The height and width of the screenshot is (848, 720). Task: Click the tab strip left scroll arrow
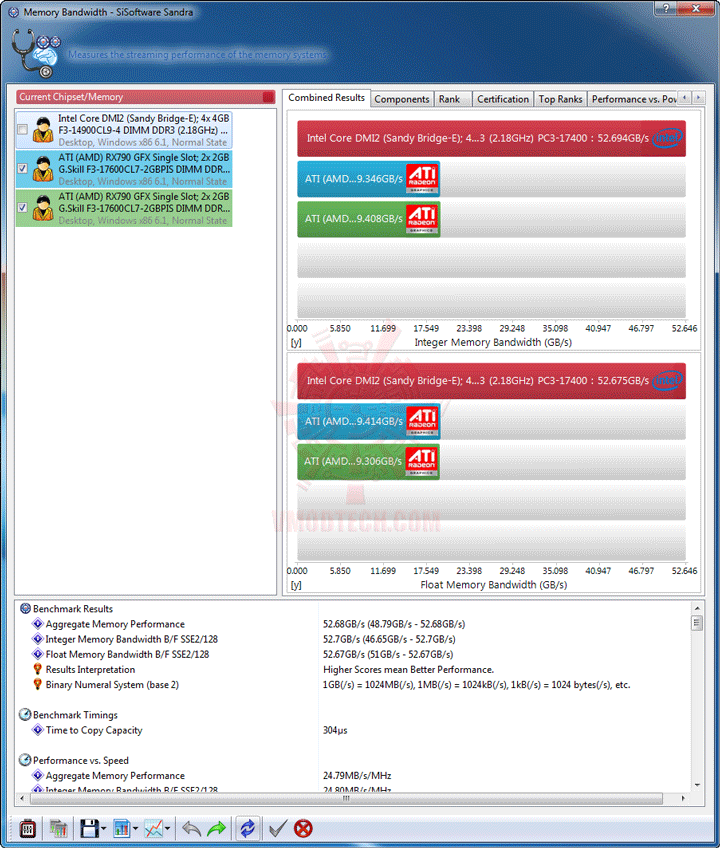pyautogui.click(x=685, y=98)
